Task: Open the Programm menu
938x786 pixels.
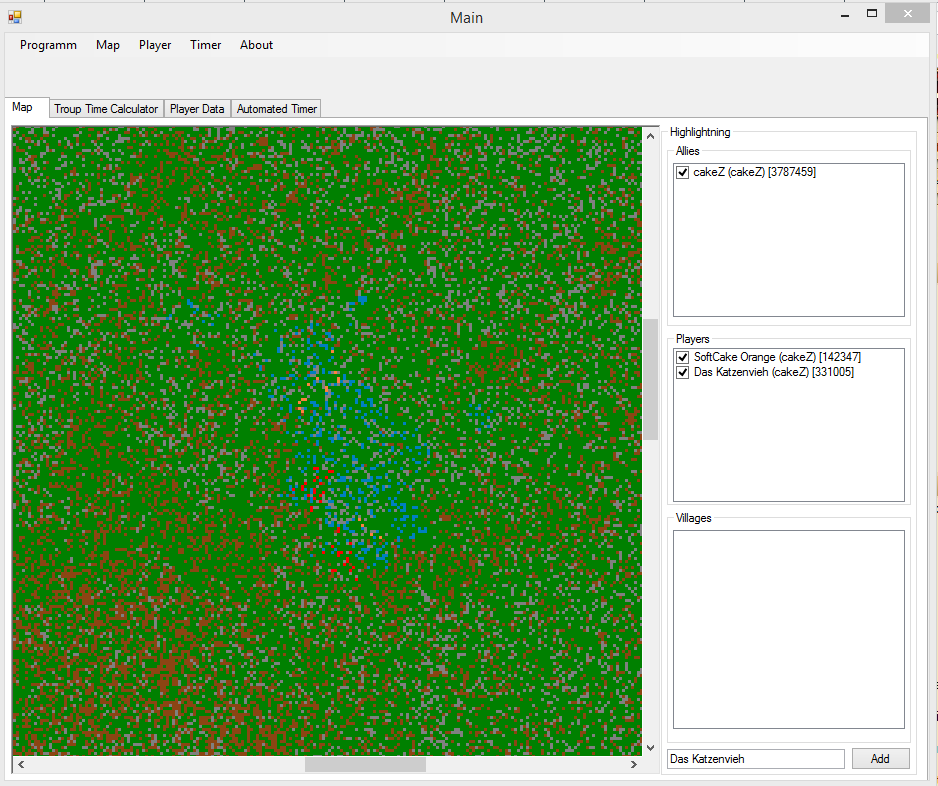Action: 48,45
